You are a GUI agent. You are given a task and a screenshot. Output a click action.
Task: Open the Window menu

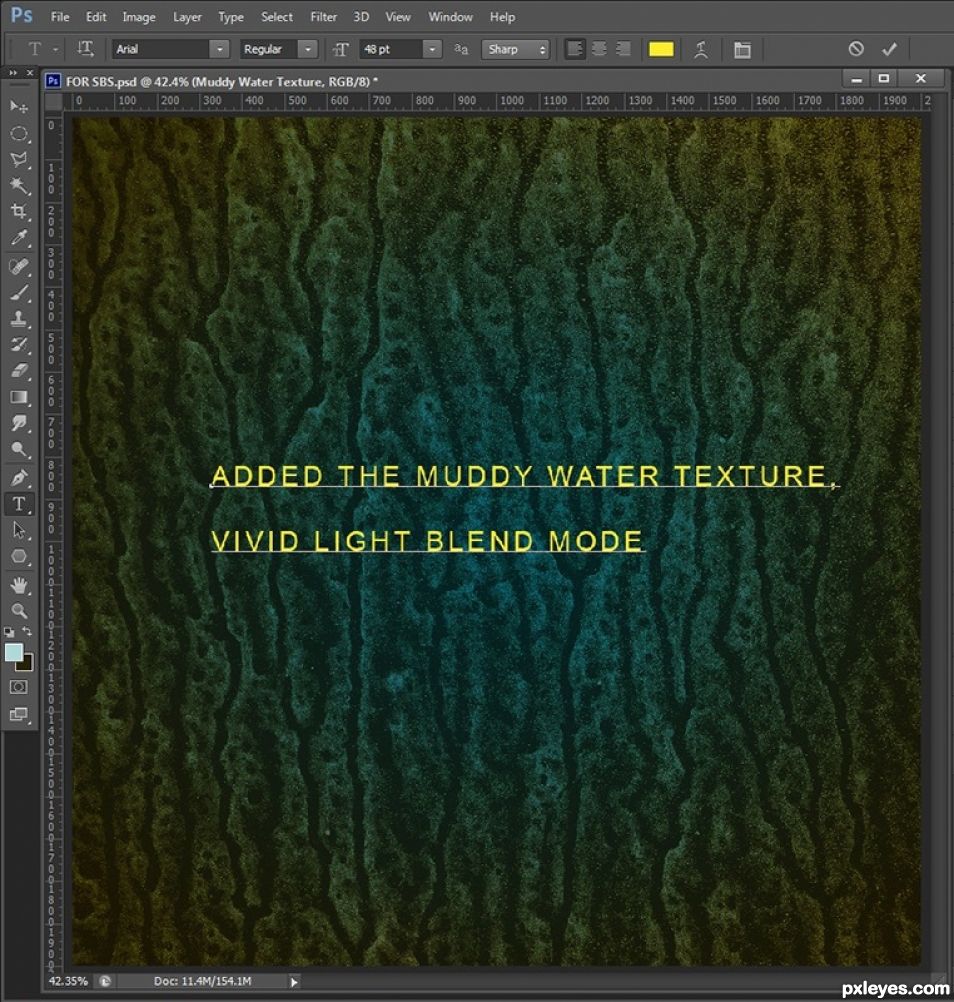point(450,17)
